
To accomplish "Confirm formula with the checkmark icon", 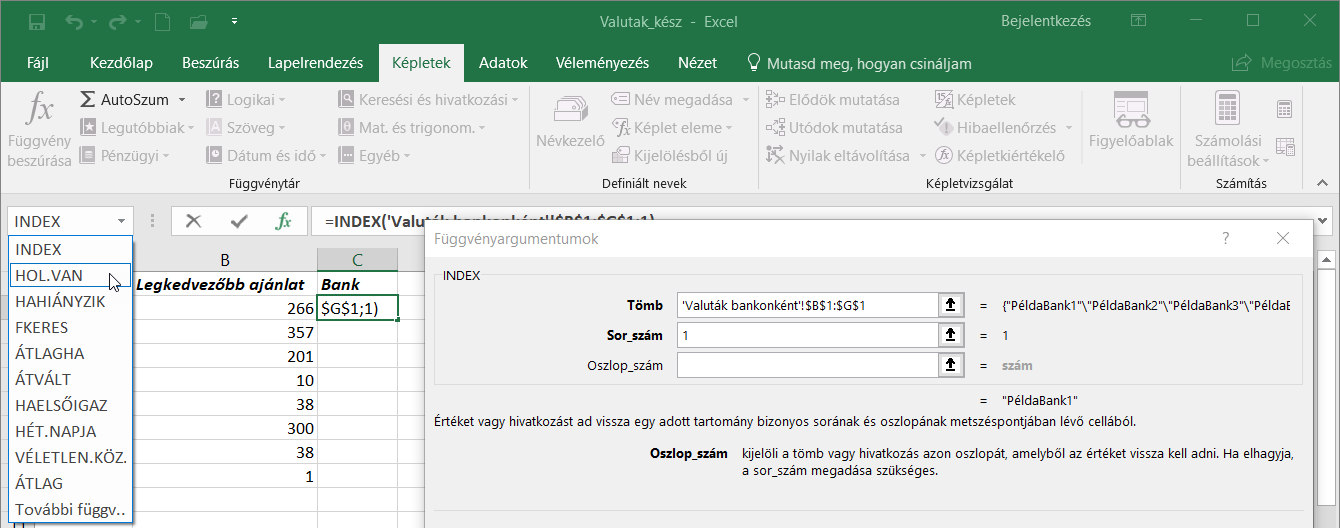I will [239, 221].
